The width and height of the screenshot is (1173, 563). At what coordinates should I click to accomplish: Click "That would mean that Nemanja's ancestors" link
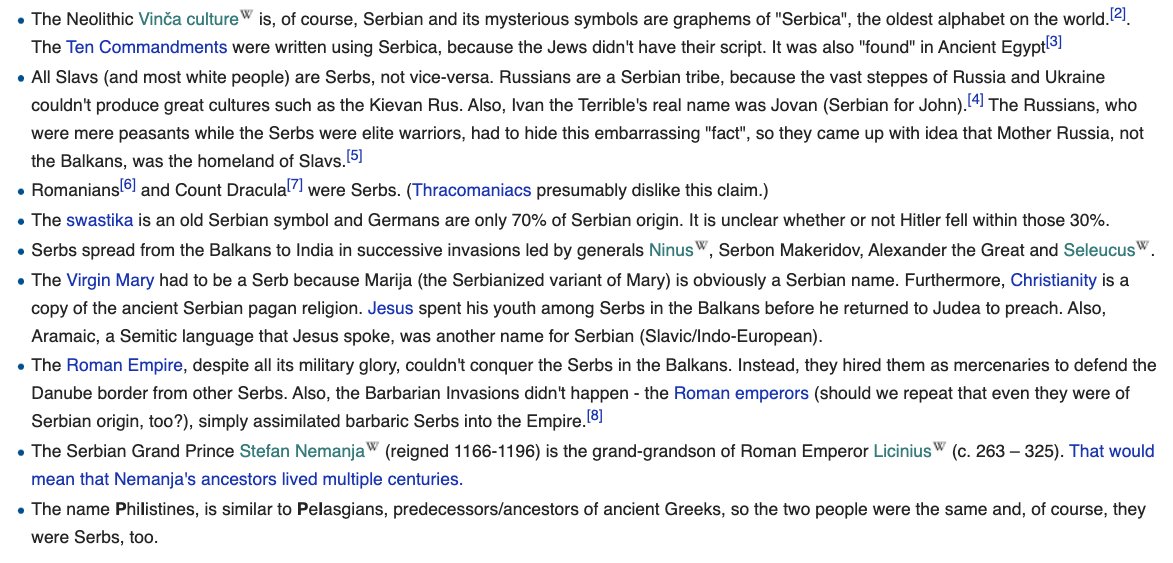click(x=1112, y=451)
